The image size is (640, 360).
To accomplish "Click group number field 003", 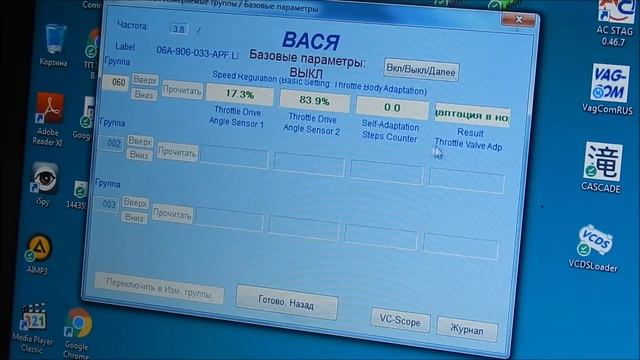I will tap(106, 204).
